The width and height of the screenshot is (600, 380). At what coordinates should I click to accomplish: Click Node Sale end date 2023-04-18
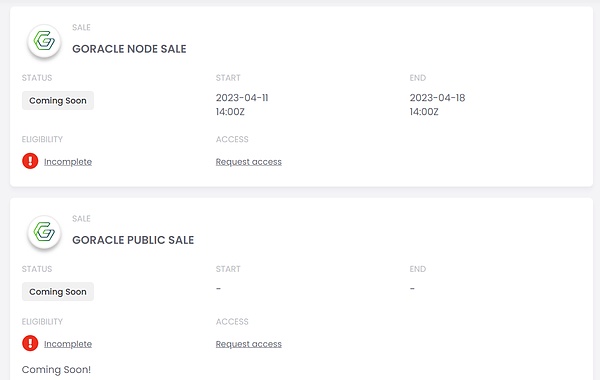tap(437, 98)
